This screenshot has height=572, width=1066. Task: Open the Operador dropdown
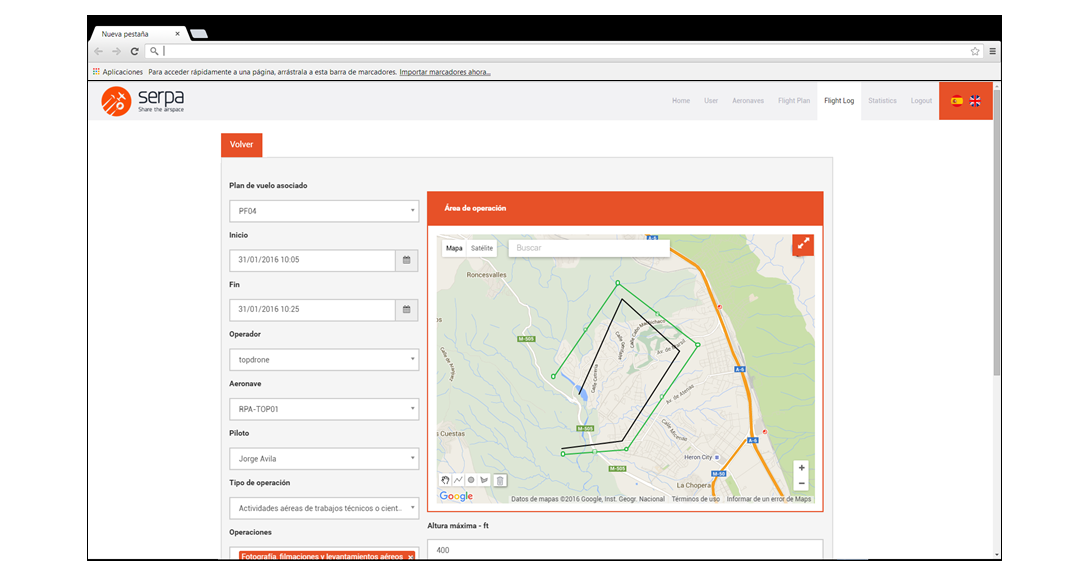click(323, 360)
